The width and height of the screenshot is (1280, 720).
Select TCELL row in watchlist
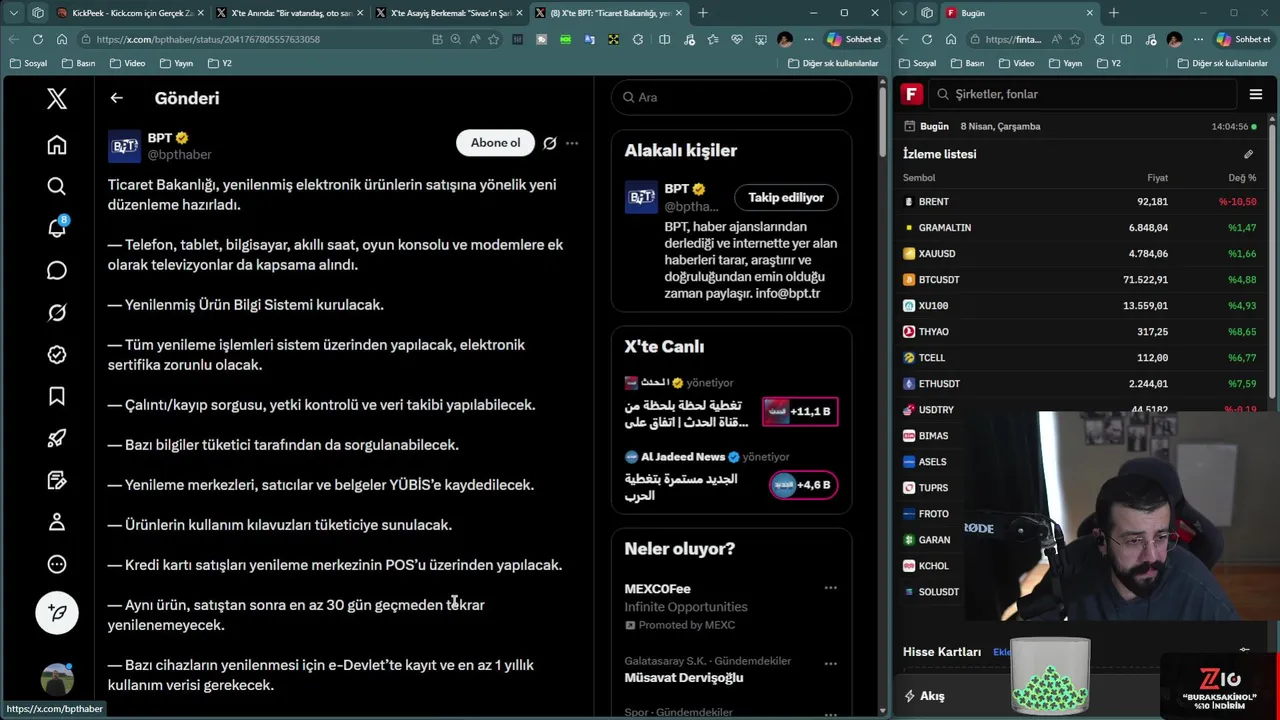pos(1080,357)
